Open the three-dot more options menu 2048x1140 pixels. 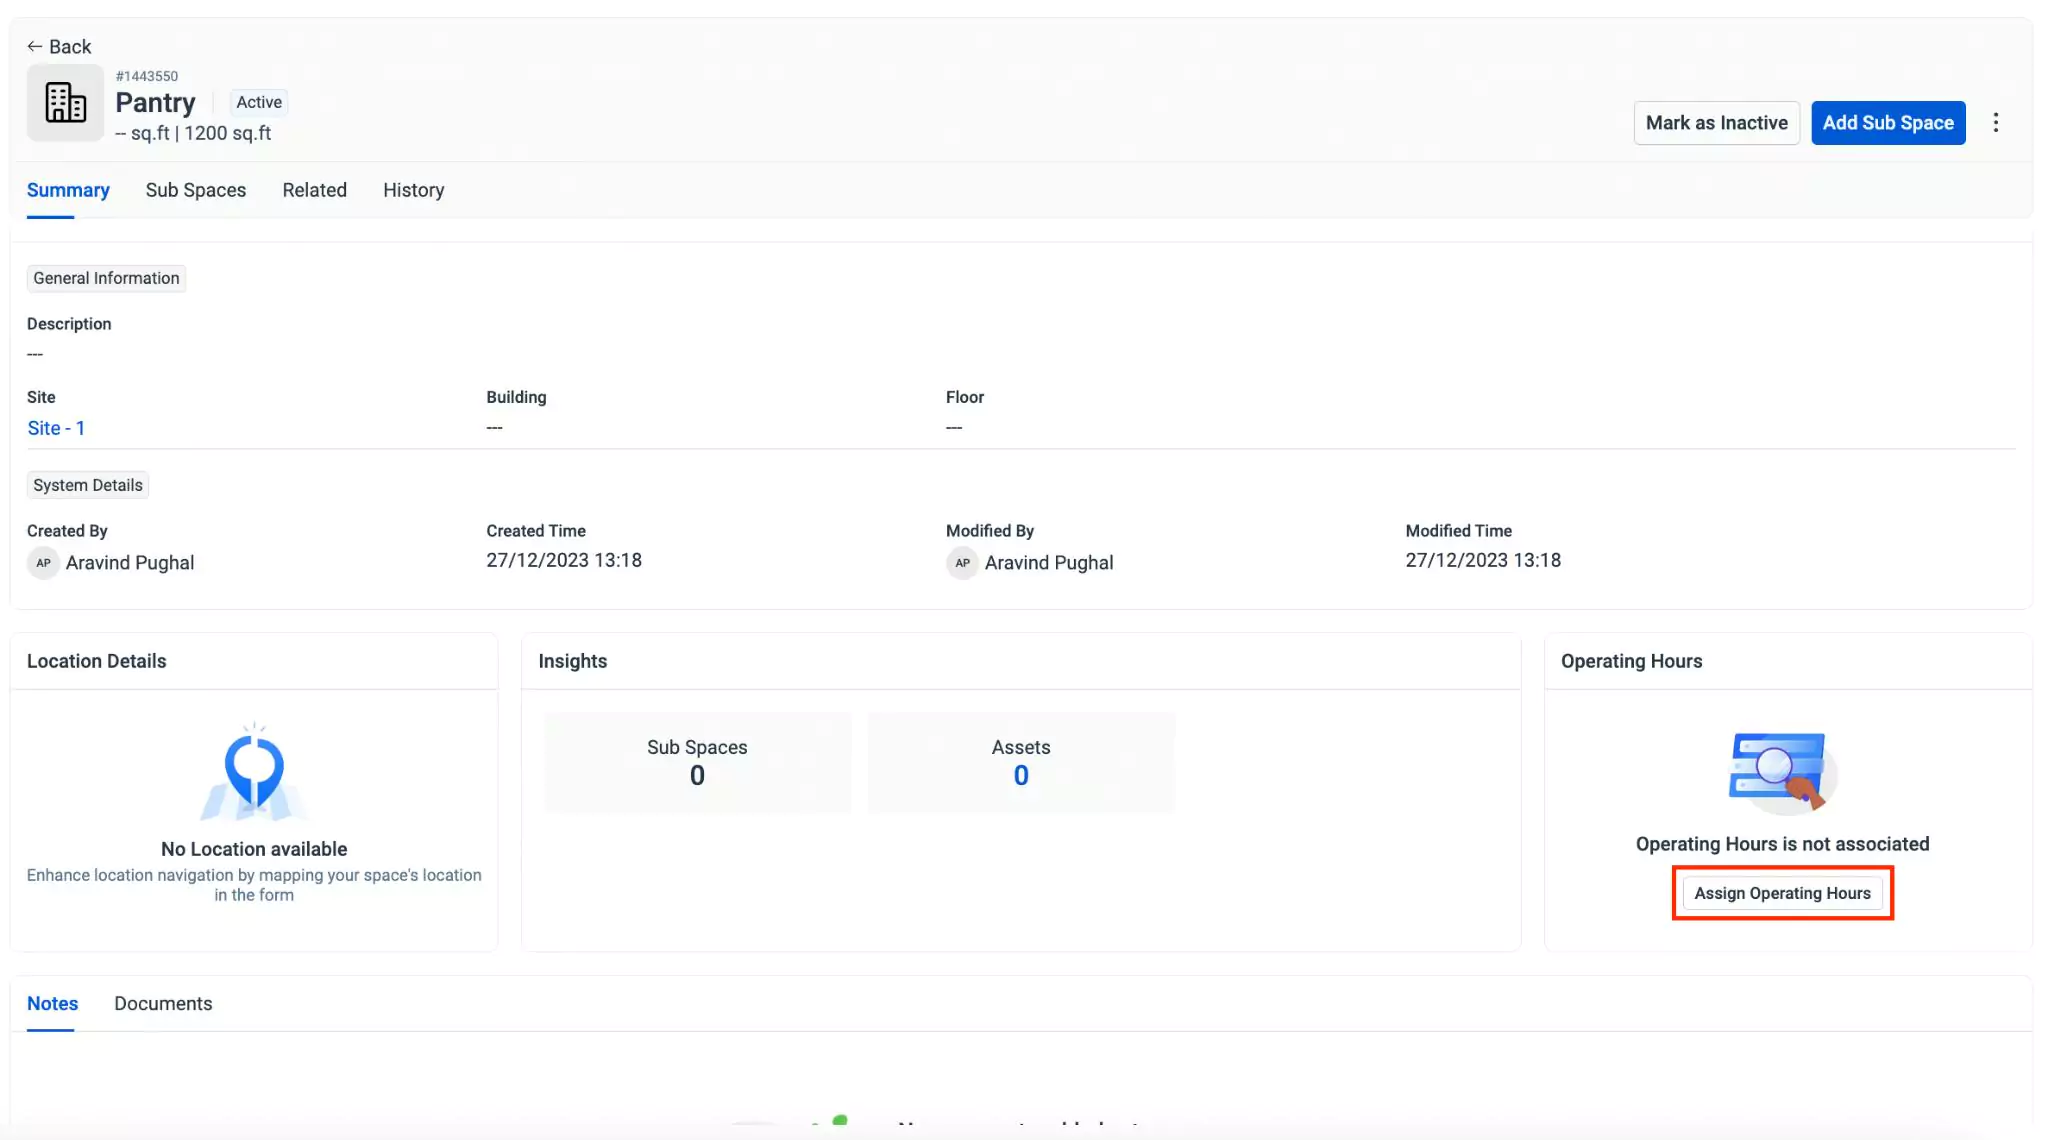pyautogui.click(x=1995, y=123)
